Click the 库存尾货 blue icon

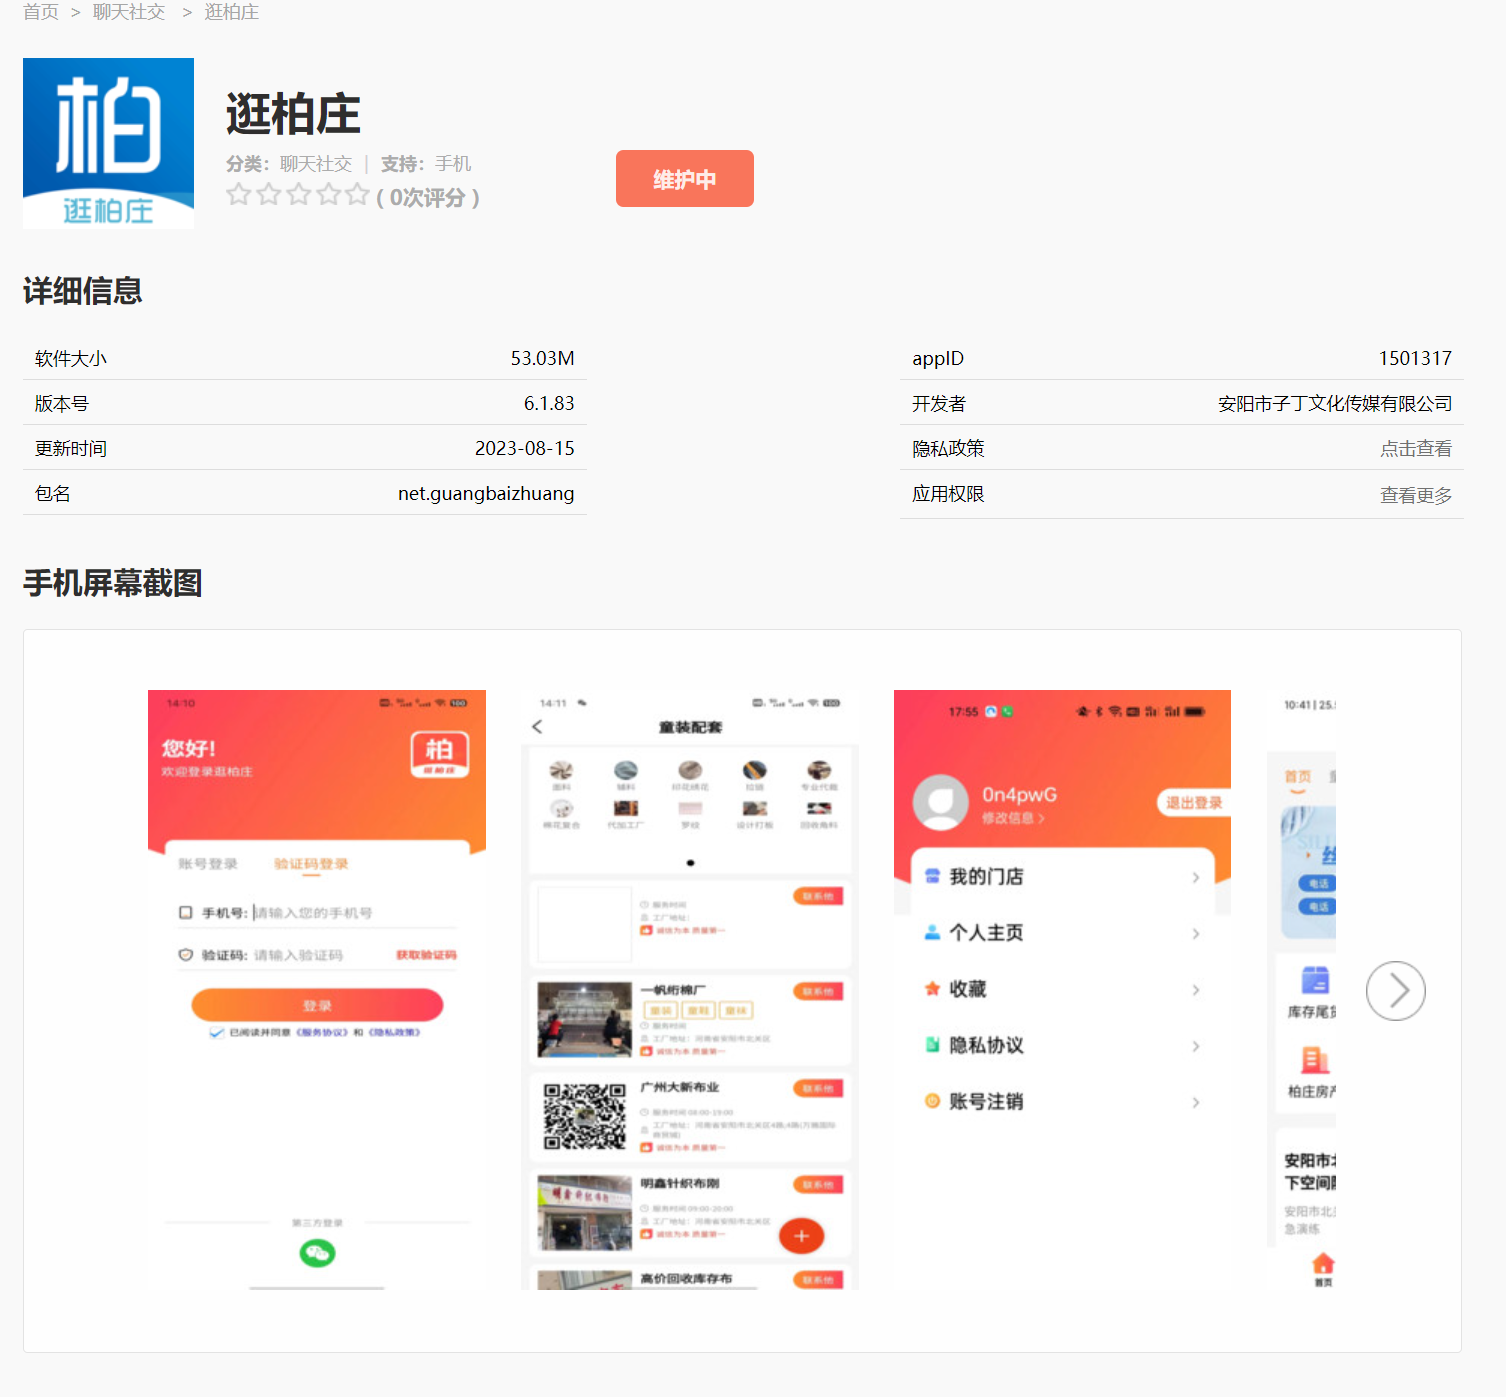point(1314,980)
